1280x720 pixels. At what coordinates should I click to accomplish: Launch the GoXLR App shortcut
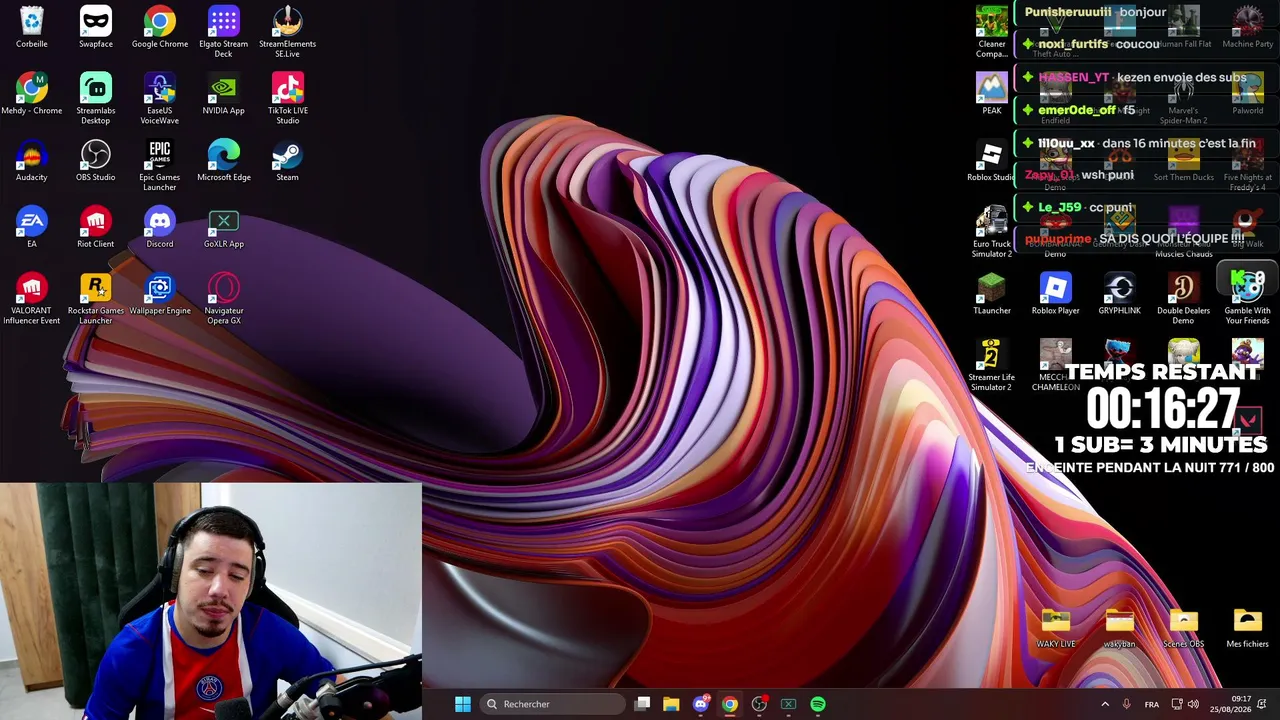pyautogui.click(x=224, y=227)
